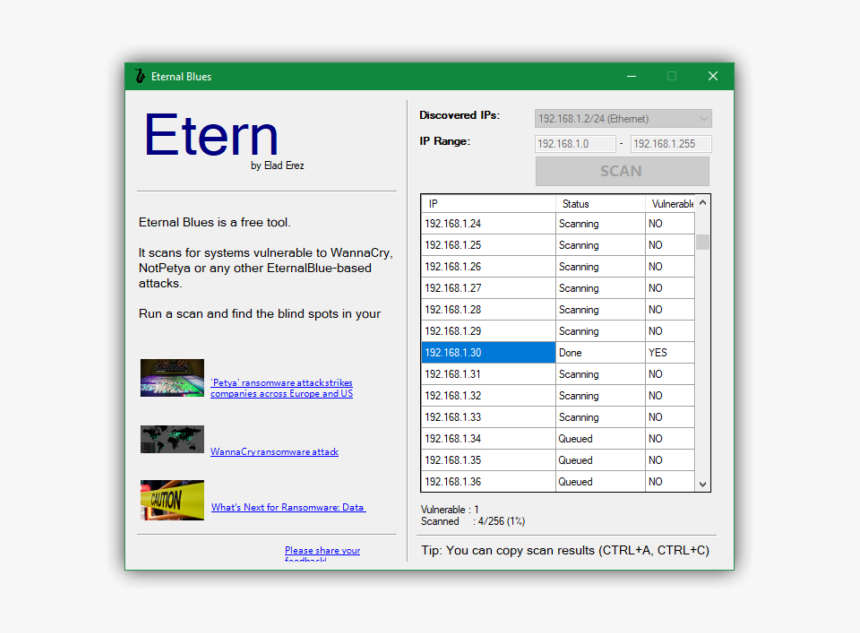Select row 192.168.1.31
860x633 pixels.
point(558,374)
